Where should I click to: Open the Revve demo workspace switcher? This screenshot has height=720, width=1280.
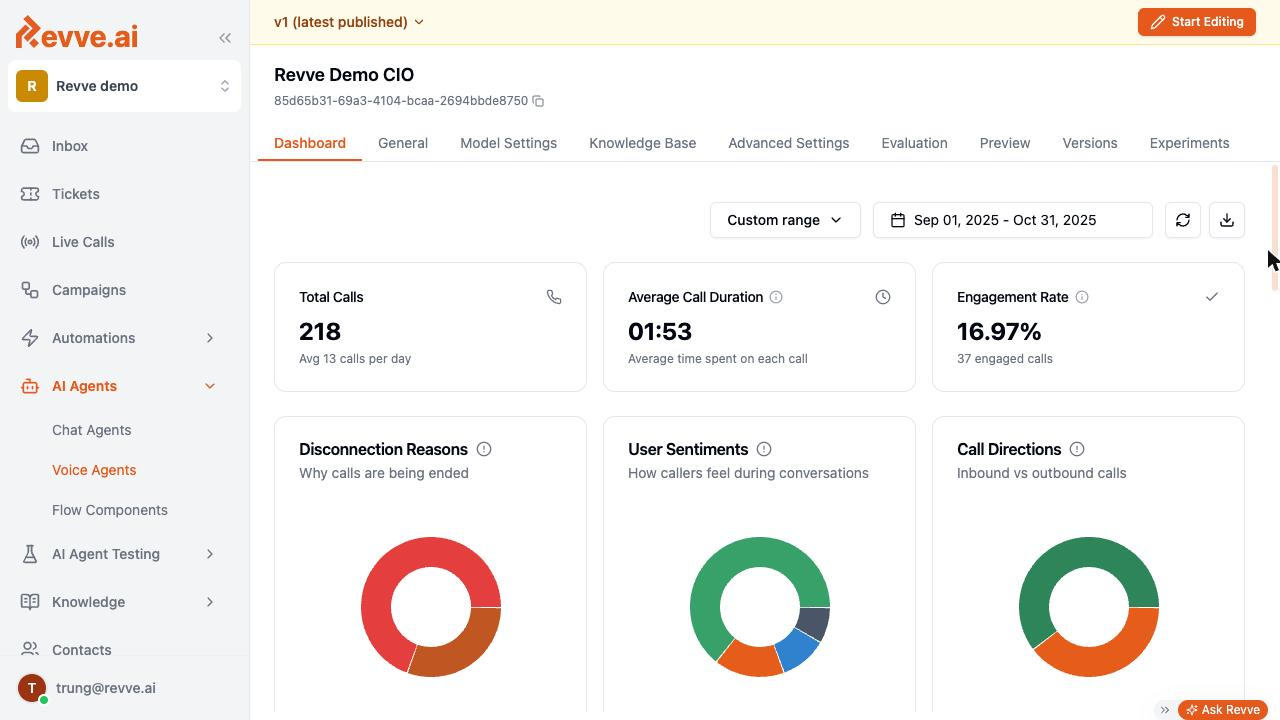(124, 86)
